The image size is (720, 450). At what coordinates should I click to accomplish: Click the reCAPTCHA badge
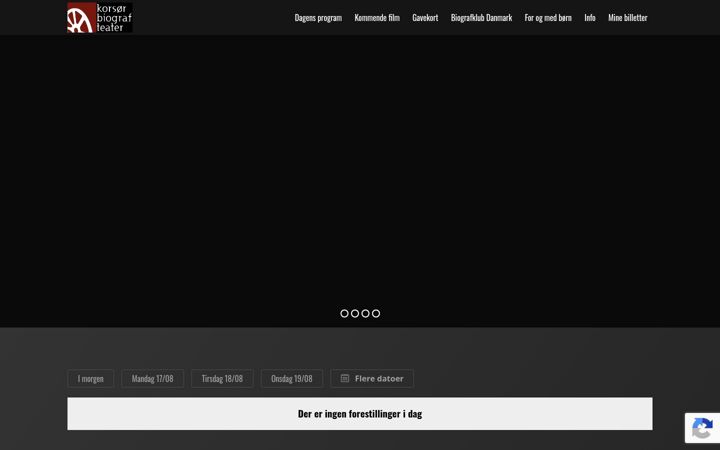702,428
